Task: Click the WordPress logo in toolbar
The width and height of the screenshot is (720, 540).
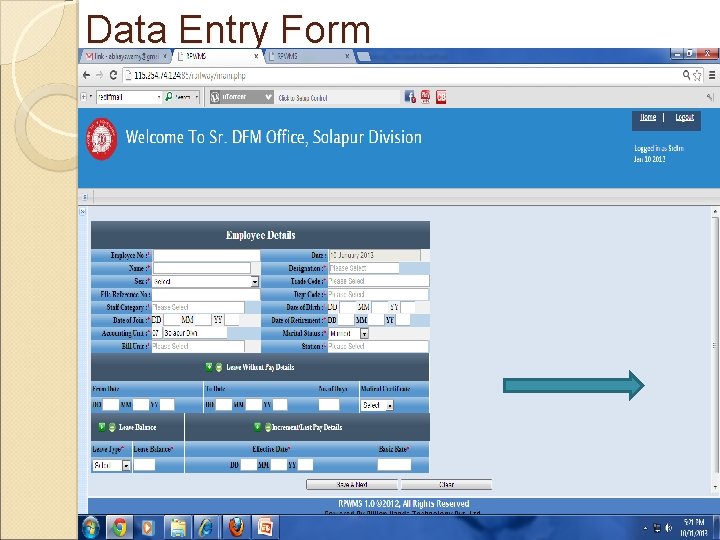Action: point(214,97)
